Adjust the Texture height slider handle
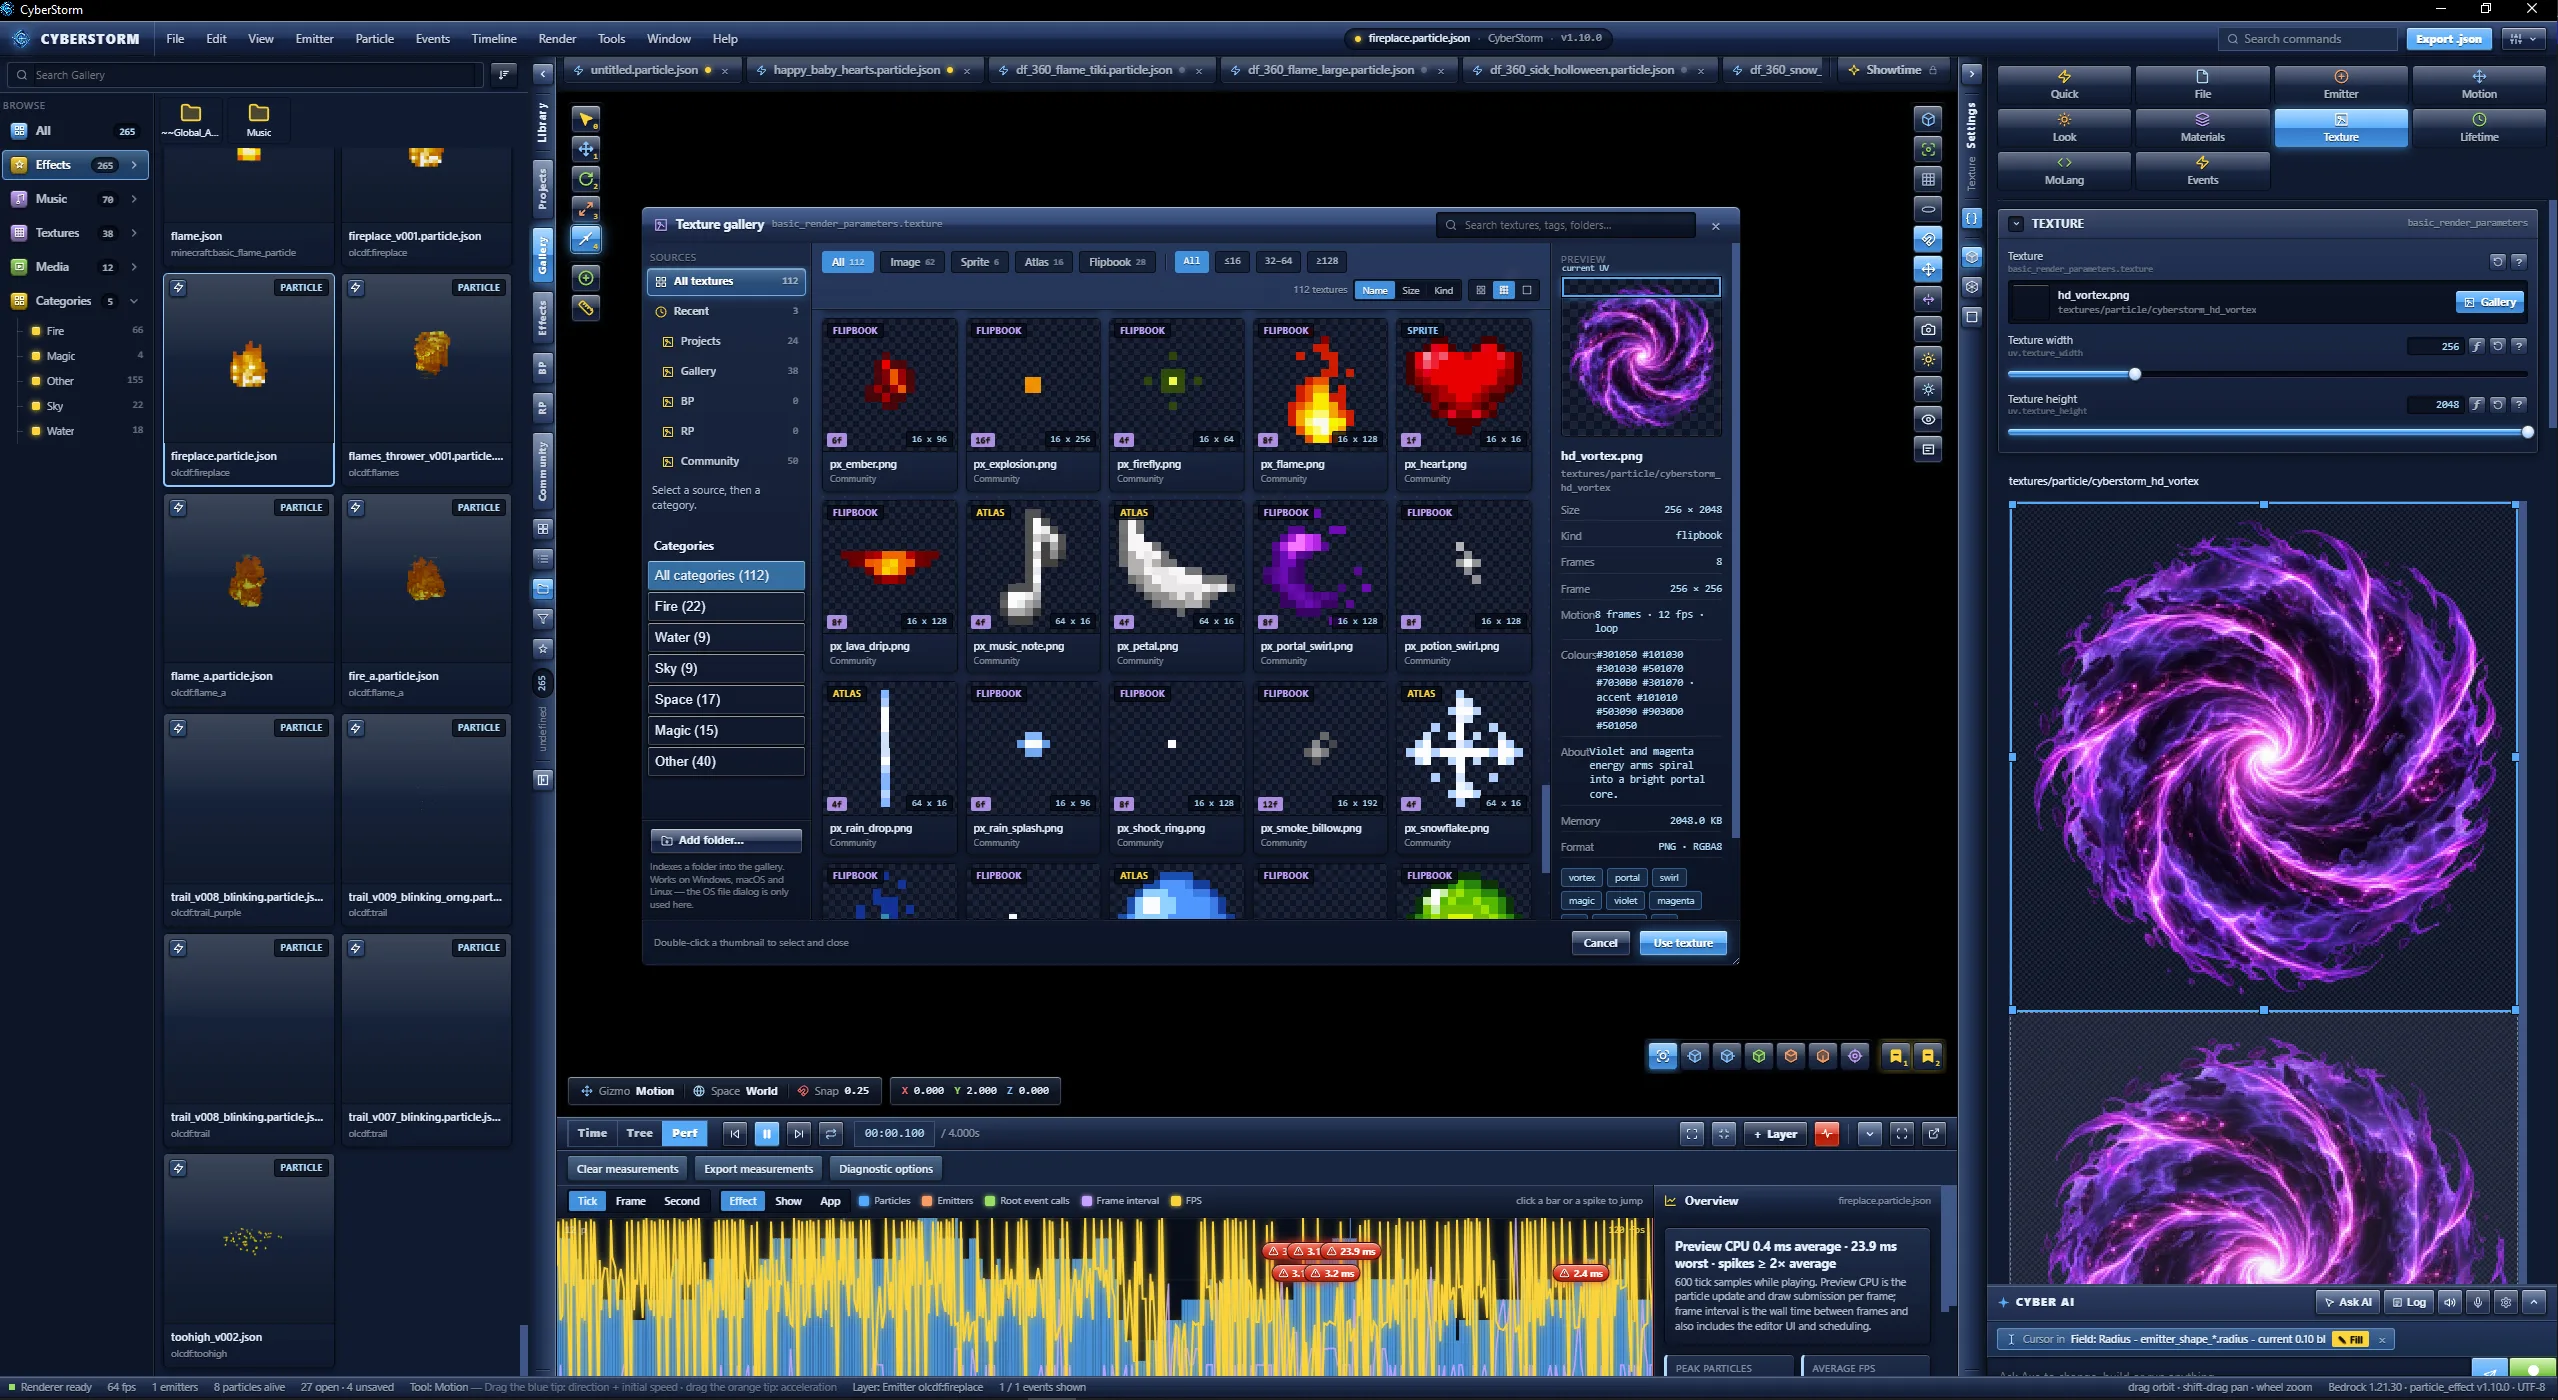Viewport: 2558px width, 1400px height. pos(2527,433)
